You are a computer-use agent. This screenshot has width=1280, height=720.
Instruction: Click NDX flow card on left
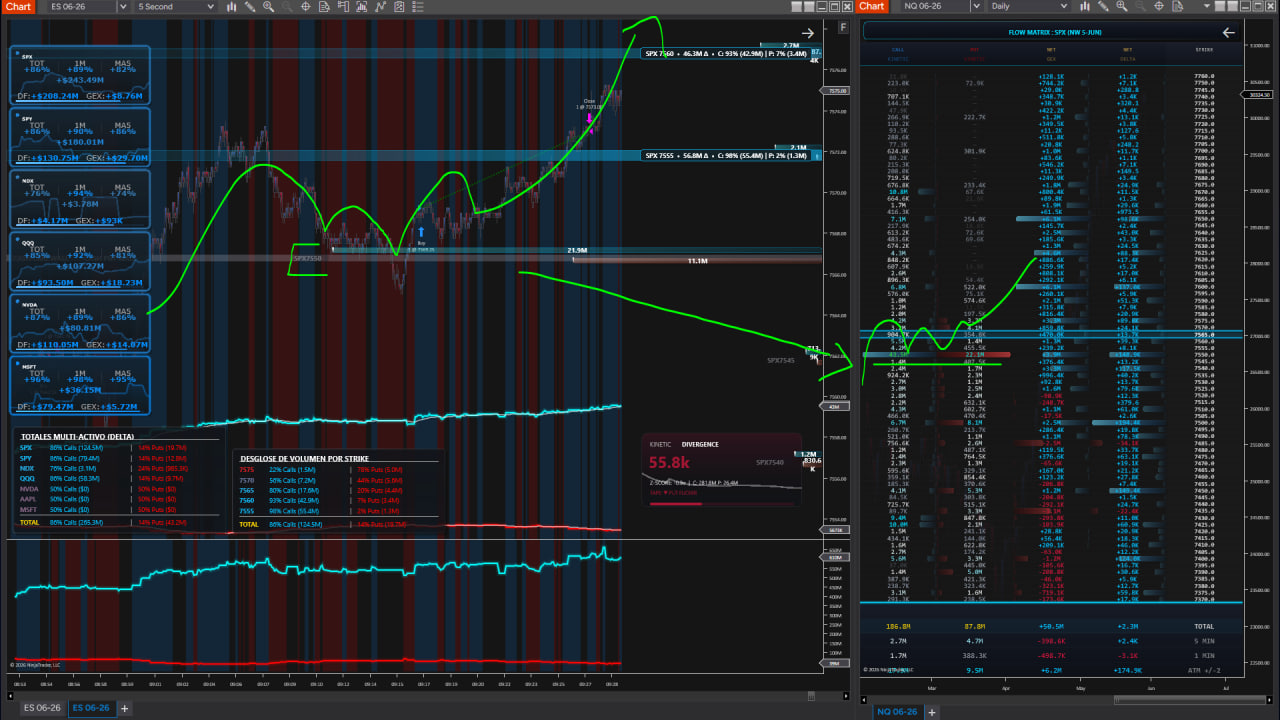(80, 198)
